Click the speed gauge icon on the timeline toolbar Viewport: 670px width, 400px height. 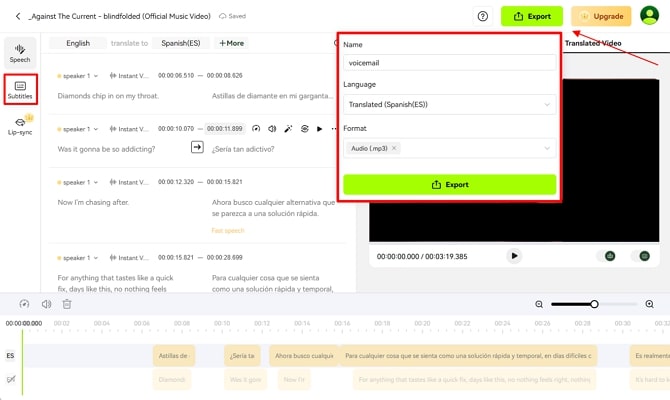pyautogui.click(x=24, y=304)
